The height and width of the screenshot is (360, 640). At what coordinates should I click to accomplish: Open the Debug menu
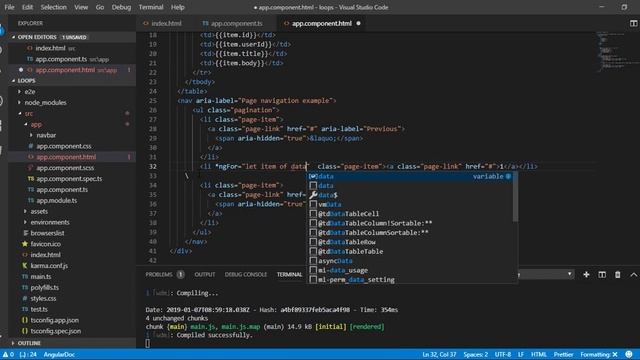[x=121, y=7]
